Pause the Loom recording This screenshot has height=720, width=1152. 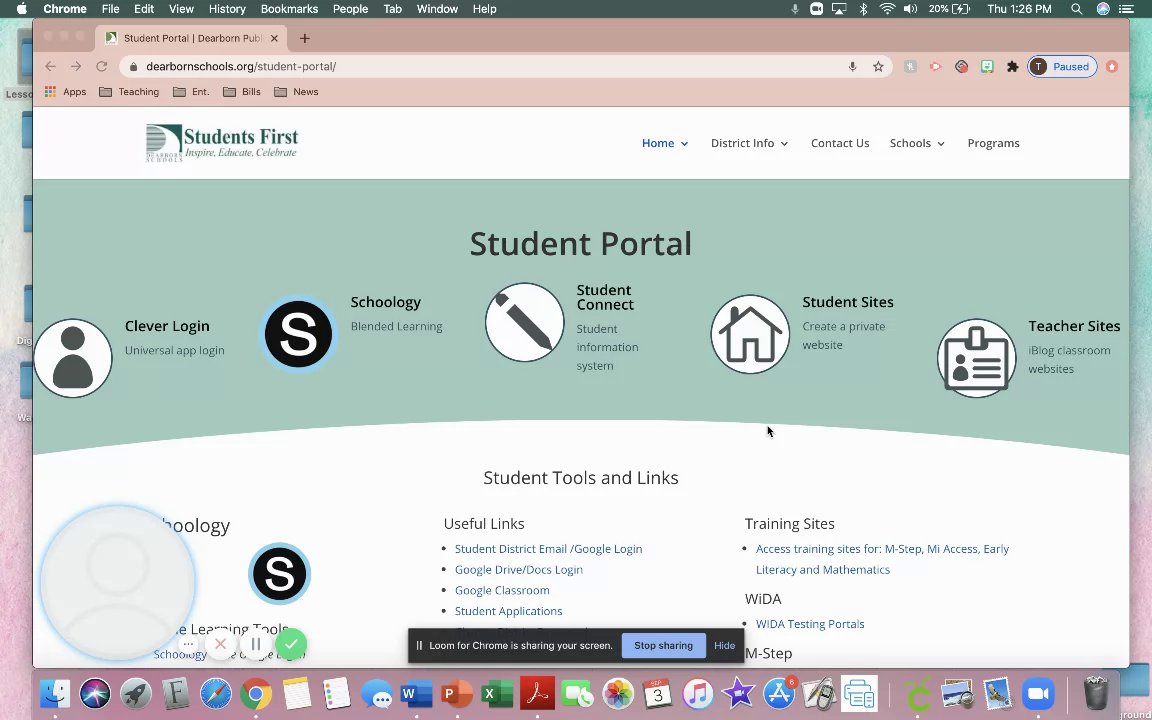(256, 644)
